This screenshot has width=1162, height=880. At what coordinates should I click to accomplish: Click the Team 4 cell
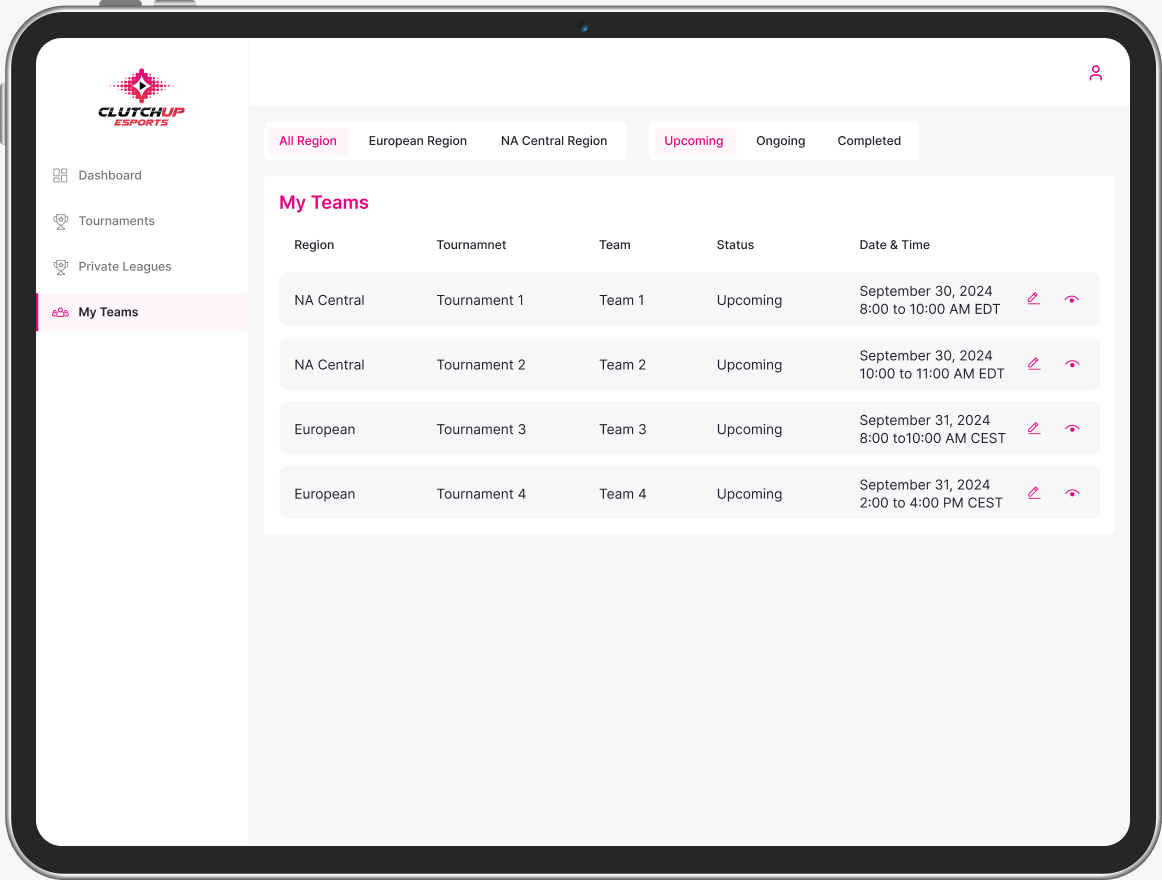(622, 494)
